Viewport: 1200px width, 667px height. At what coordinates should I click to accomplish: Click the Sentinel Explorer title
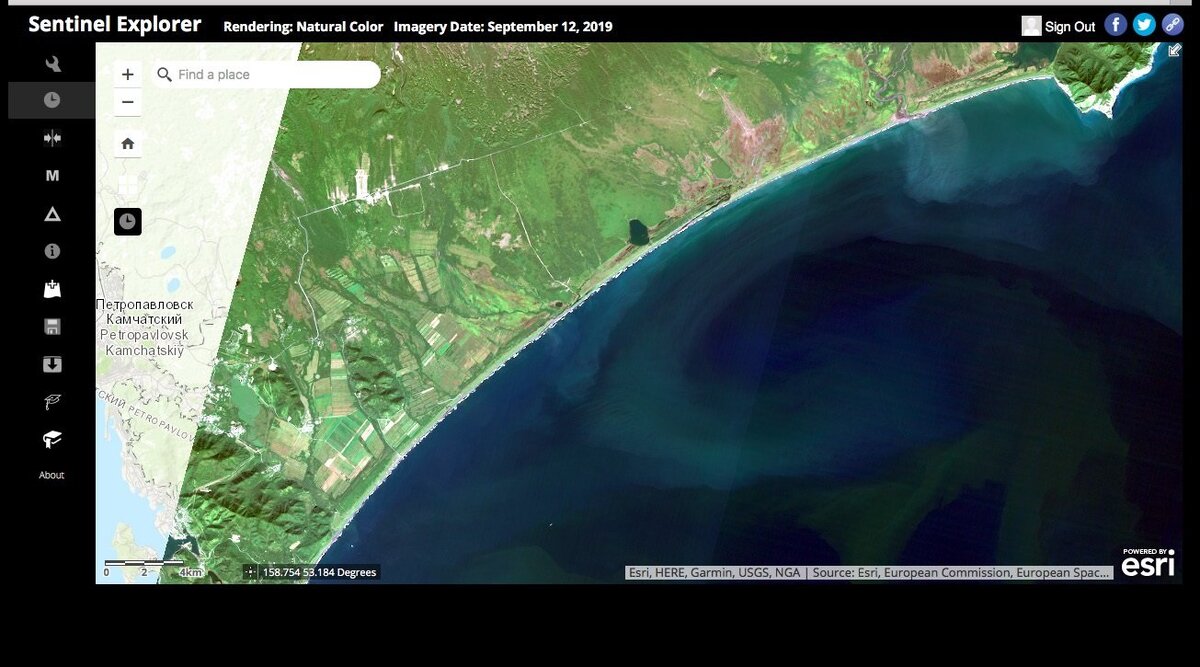(x=115, y=25)
